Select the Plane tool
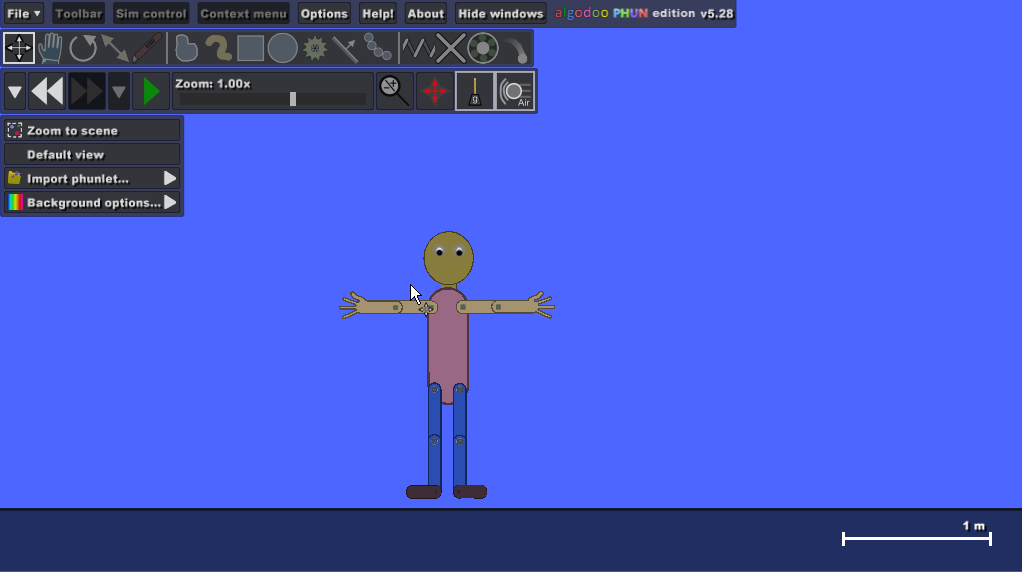Screen dimensions: 1022x572 point(345,48)
